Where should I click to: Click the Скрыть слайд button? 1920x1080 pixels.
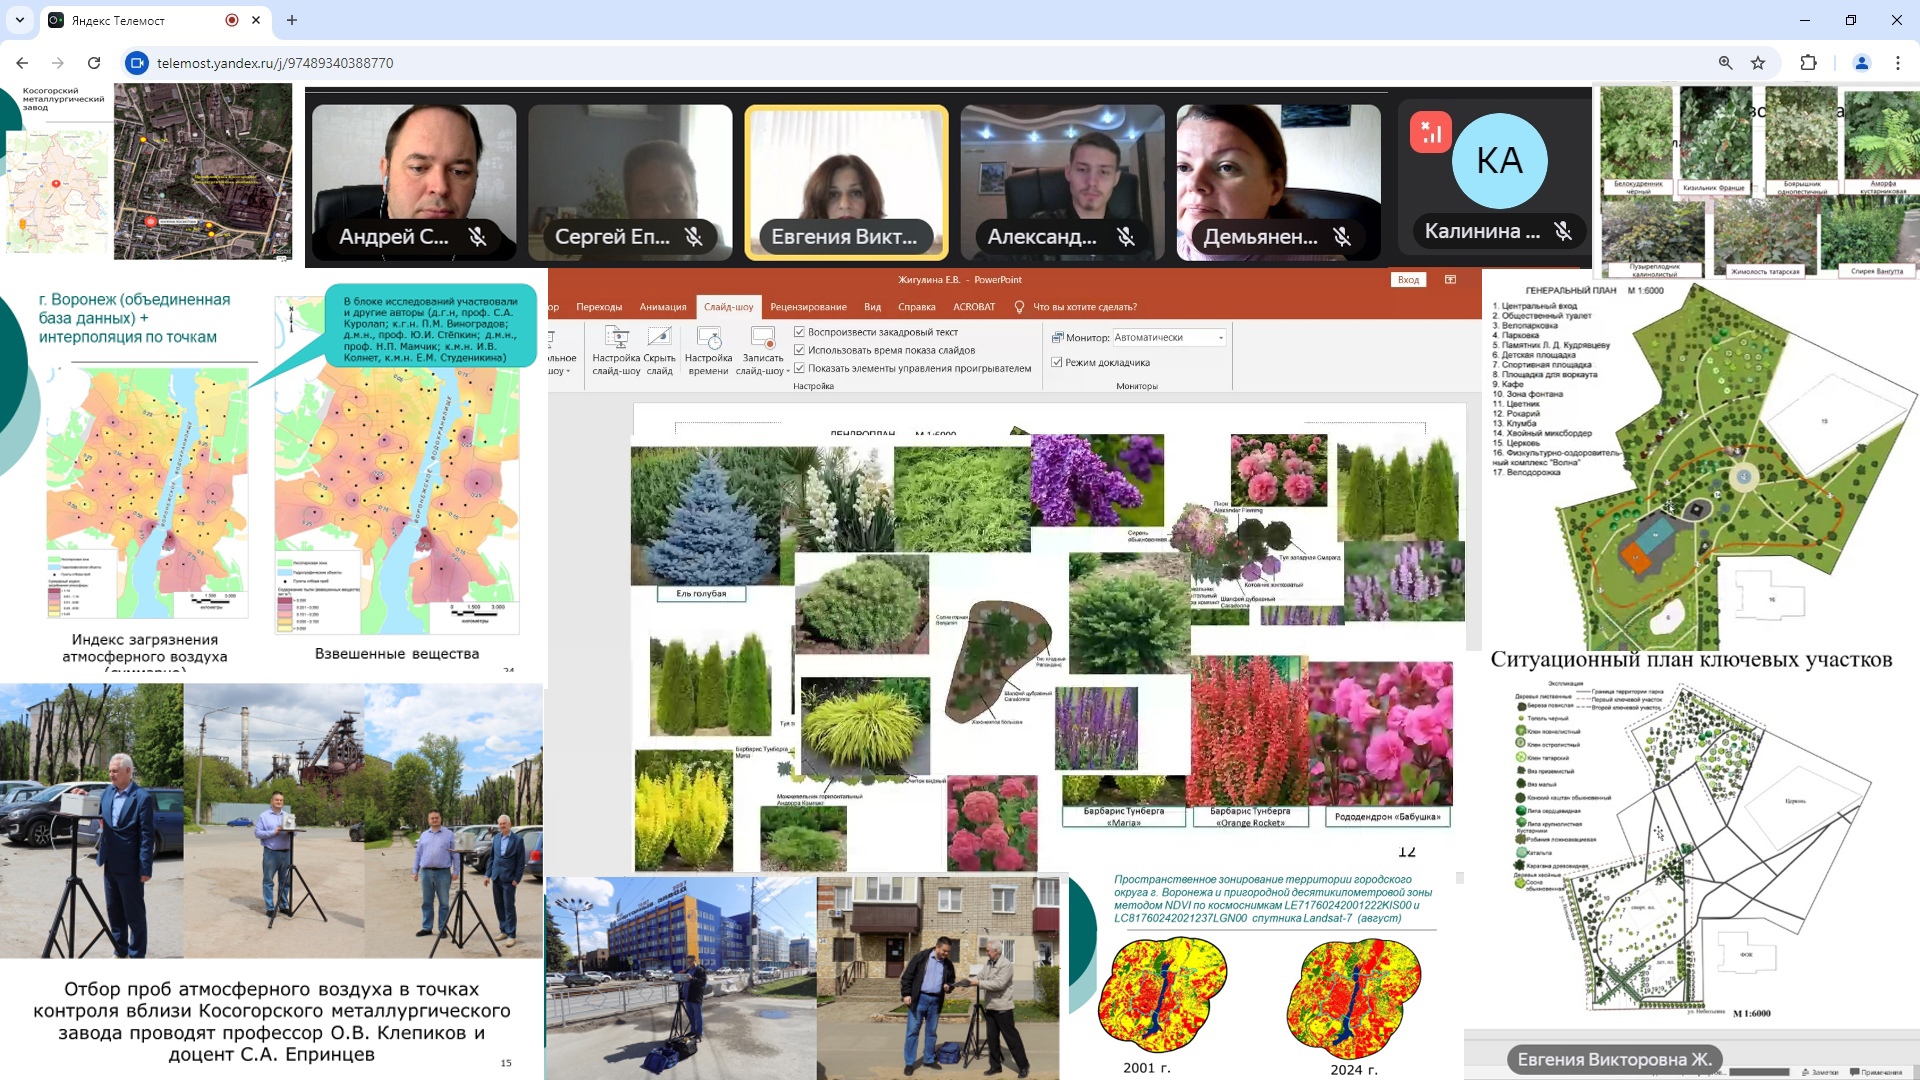[659, 350]
